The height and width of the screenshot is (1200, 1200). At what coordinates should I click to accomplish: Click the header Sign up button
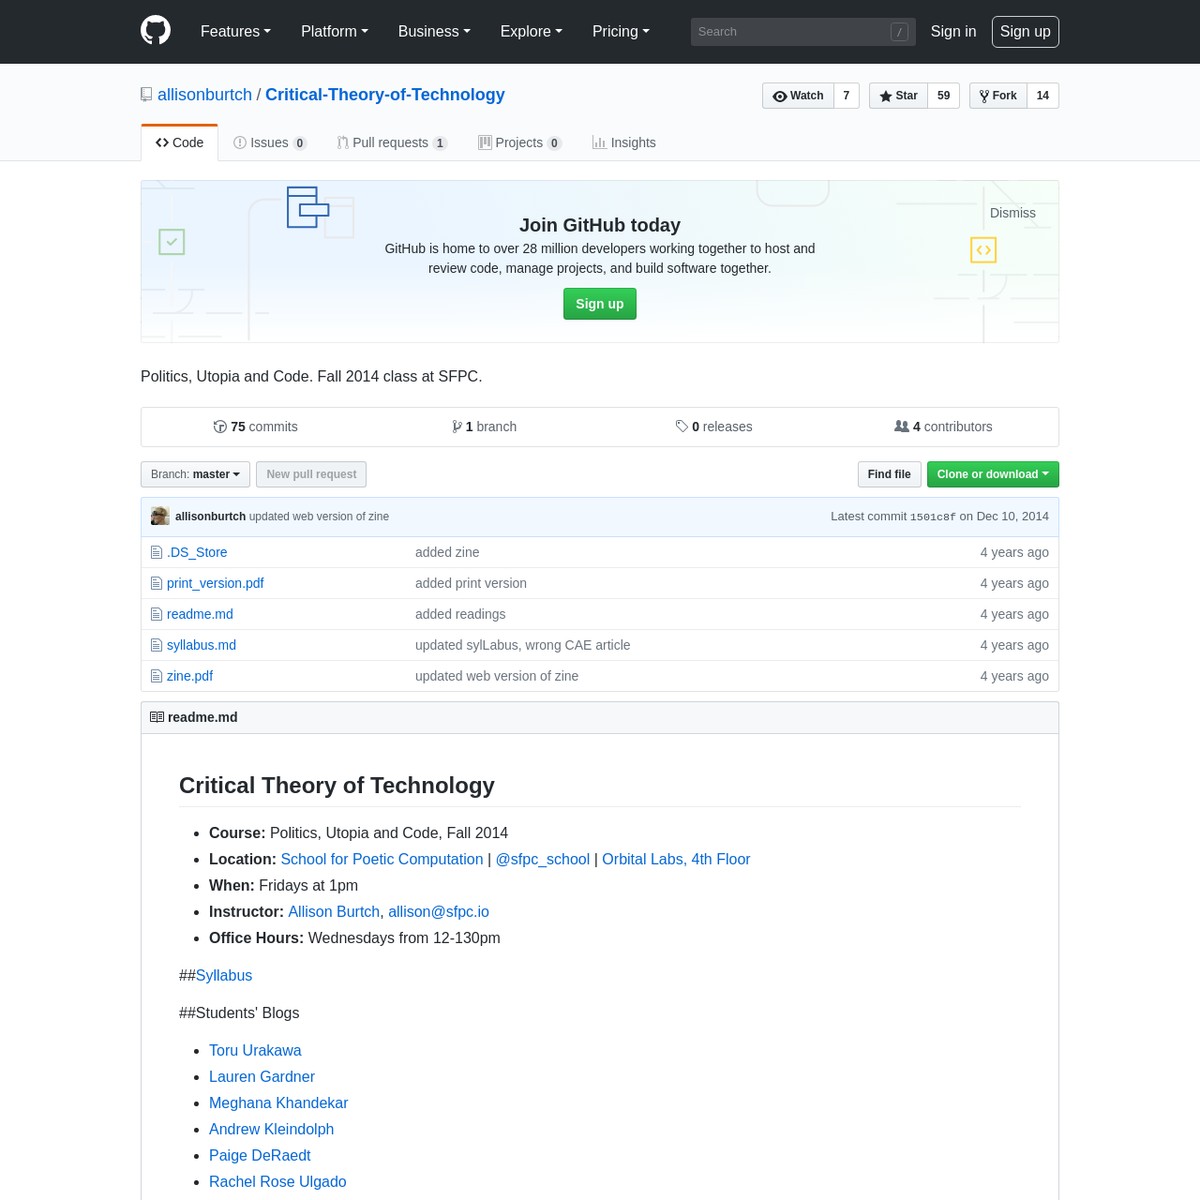point(1025,31)
